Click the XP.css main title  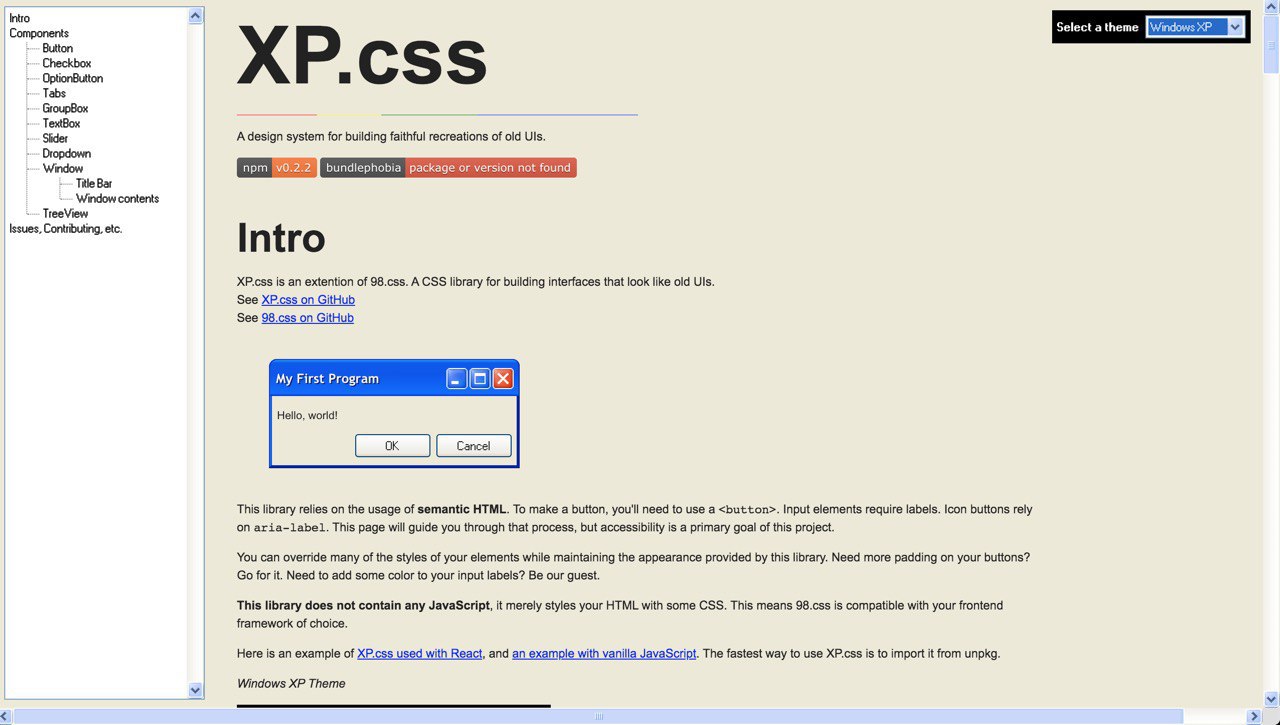(x=362, y=56)
